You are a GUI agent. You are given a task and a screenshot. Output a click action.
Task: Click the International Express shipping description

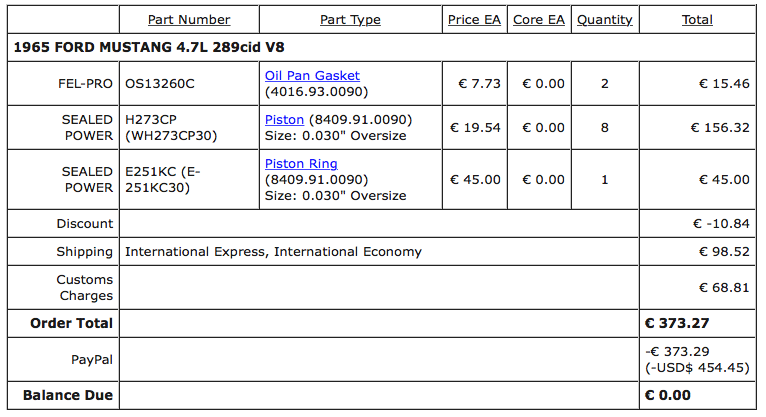click(x=273, y=252)
